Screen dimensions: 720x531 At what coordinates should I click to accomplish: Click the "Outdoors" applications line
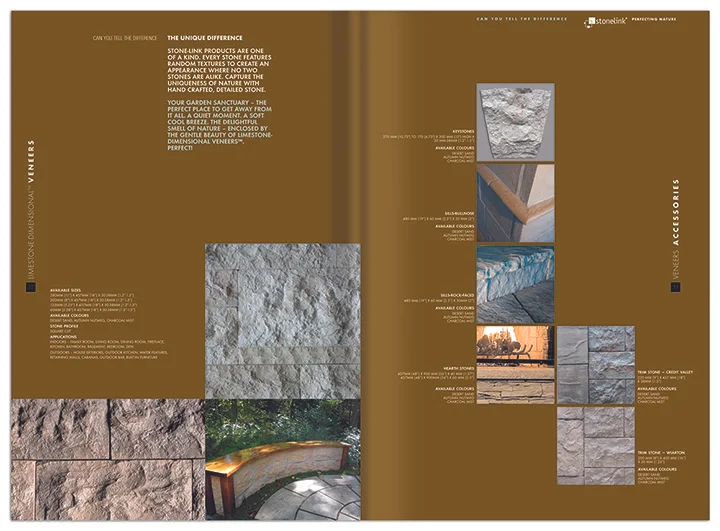coord(109,355)
